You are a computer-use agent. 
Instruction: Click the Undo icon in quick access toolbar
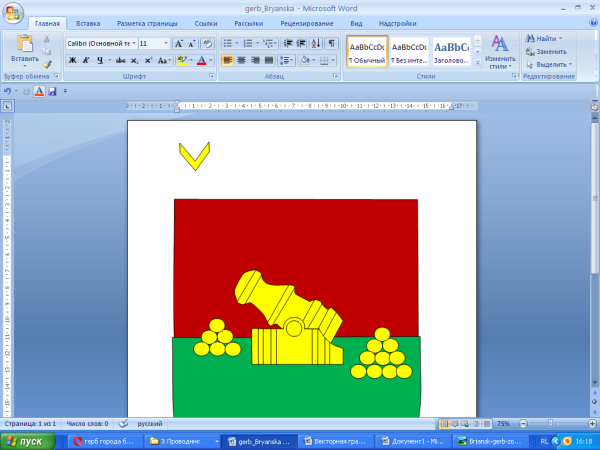(8, 91)
